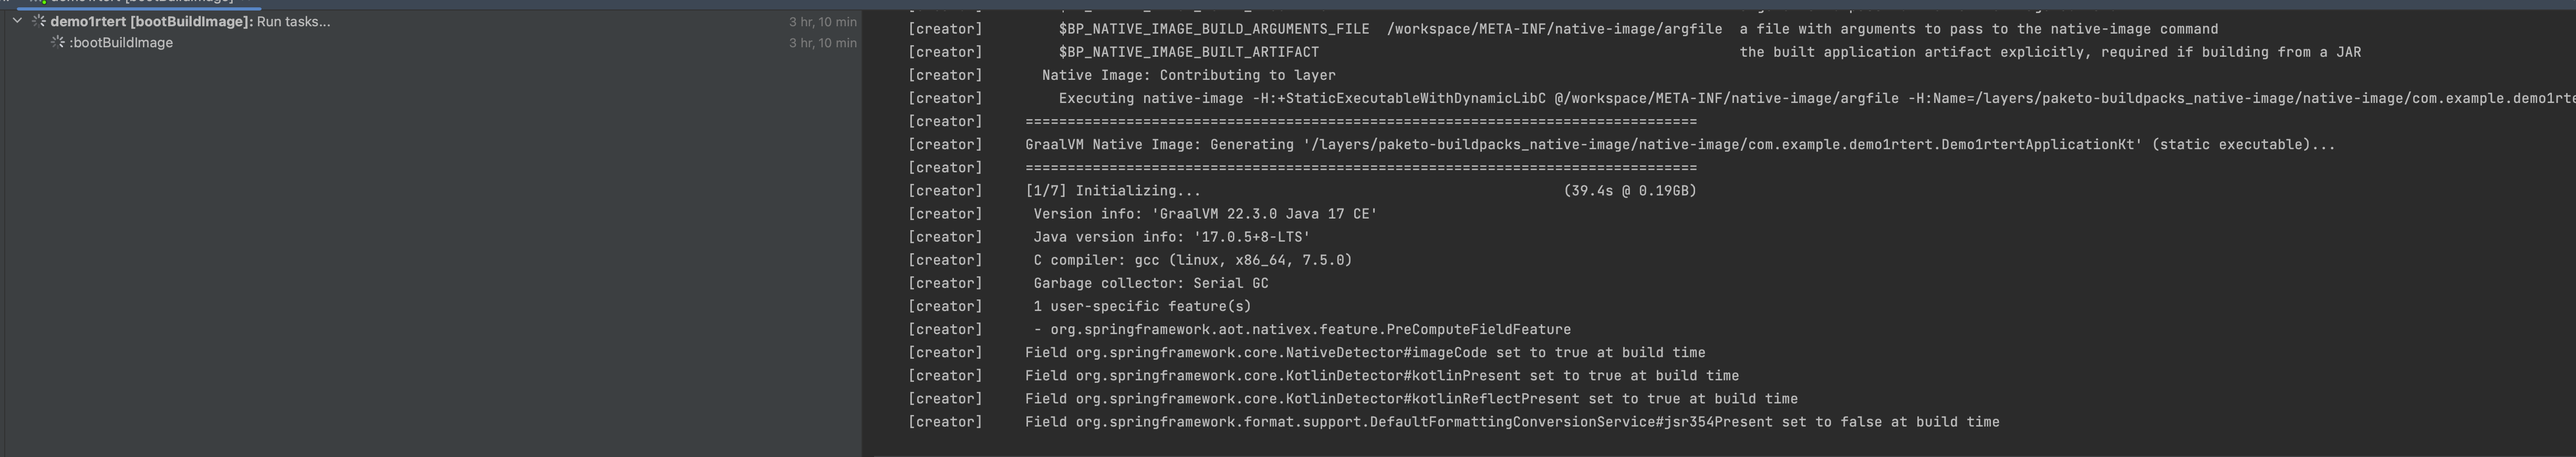The height and width of the screenshot is (457, 2576).
Task: Click the 'GraalVM Native Image: Generating' line
Action: 1680,145
